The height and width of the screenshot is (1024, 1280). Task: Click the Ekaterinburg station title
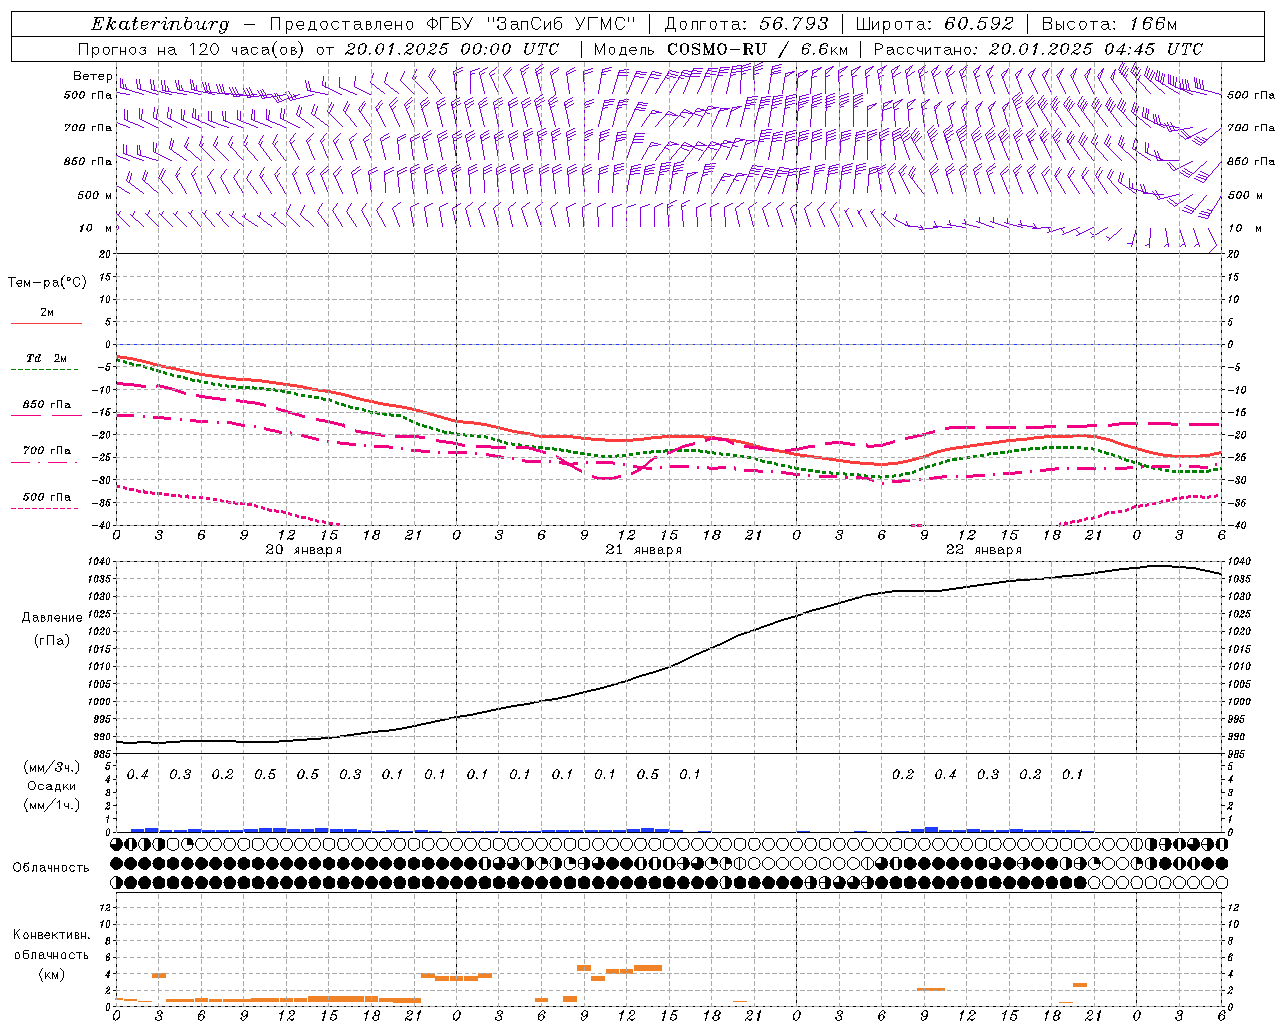point(160,25)
